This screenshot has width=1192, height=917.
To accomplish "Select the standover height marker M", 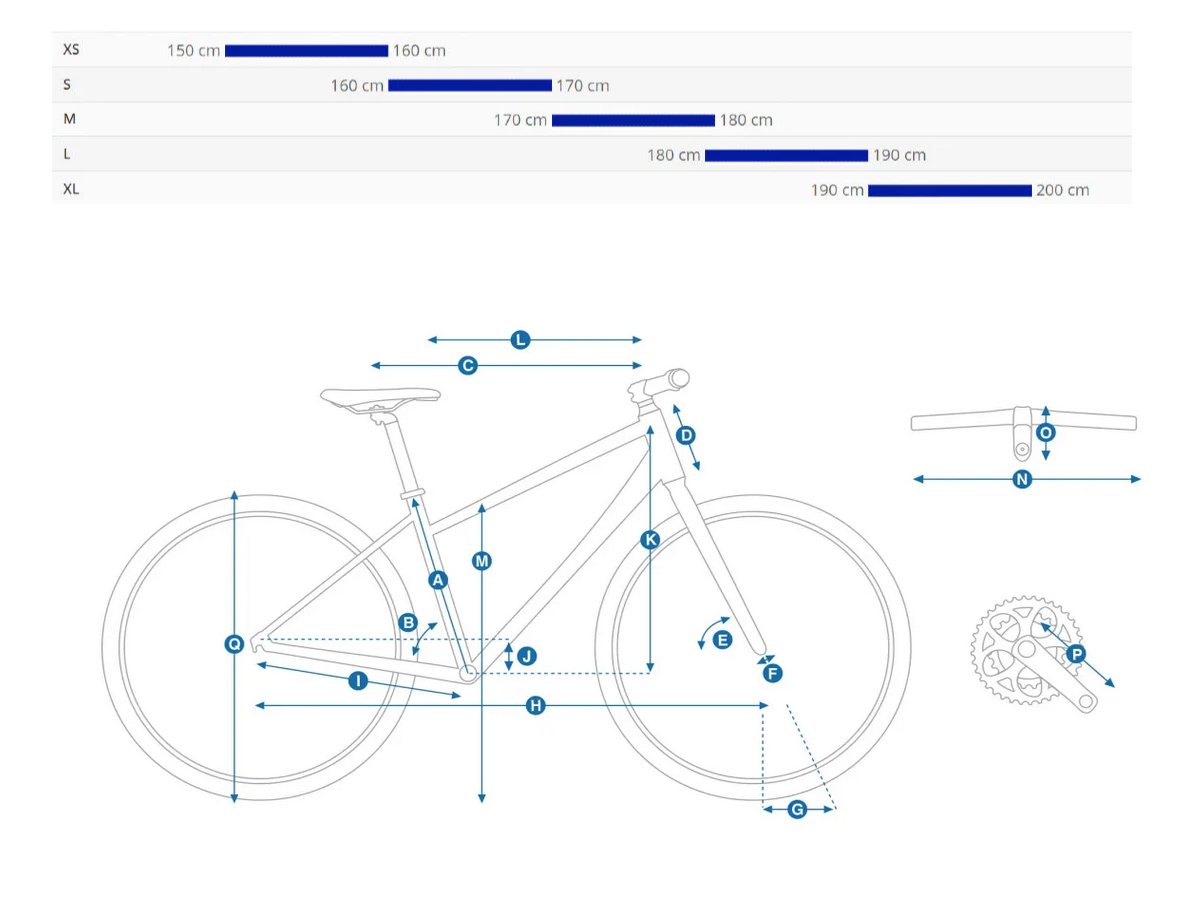I will [x=482, y=562].
